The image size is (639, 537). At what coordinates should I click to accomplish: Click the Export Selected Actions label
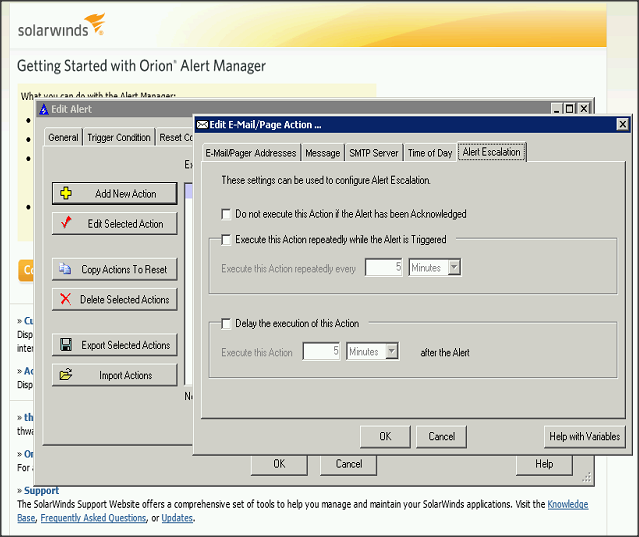126,345
